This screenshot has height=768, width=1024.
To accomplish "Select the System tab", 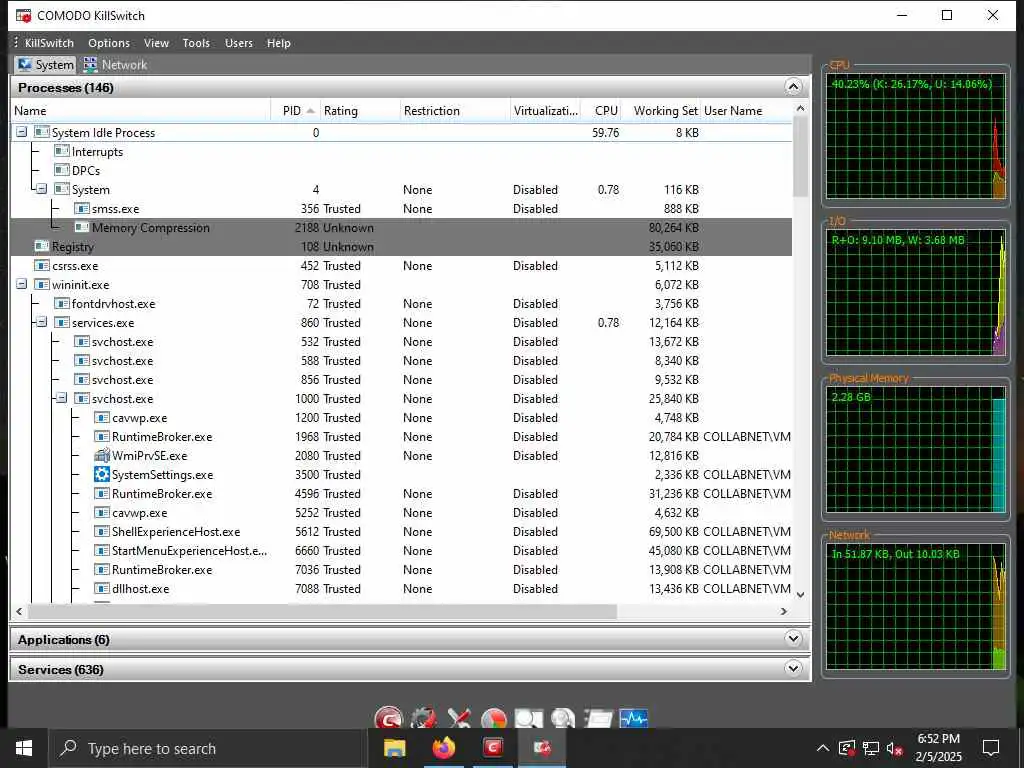I will tap(45, 65).
